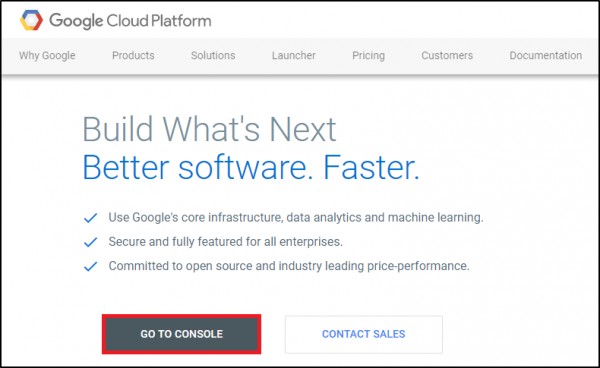Click the "Cloud Platform" header text
This screenshot has height=368, width=600.
(x=159, y=21)
